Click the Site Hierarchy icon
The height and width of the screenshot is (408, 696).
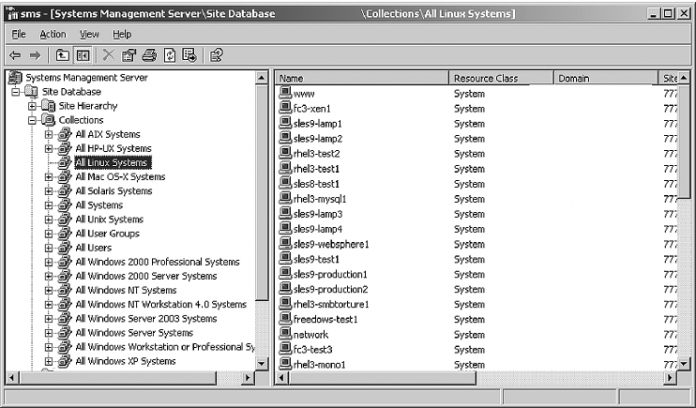pos(48,106)
